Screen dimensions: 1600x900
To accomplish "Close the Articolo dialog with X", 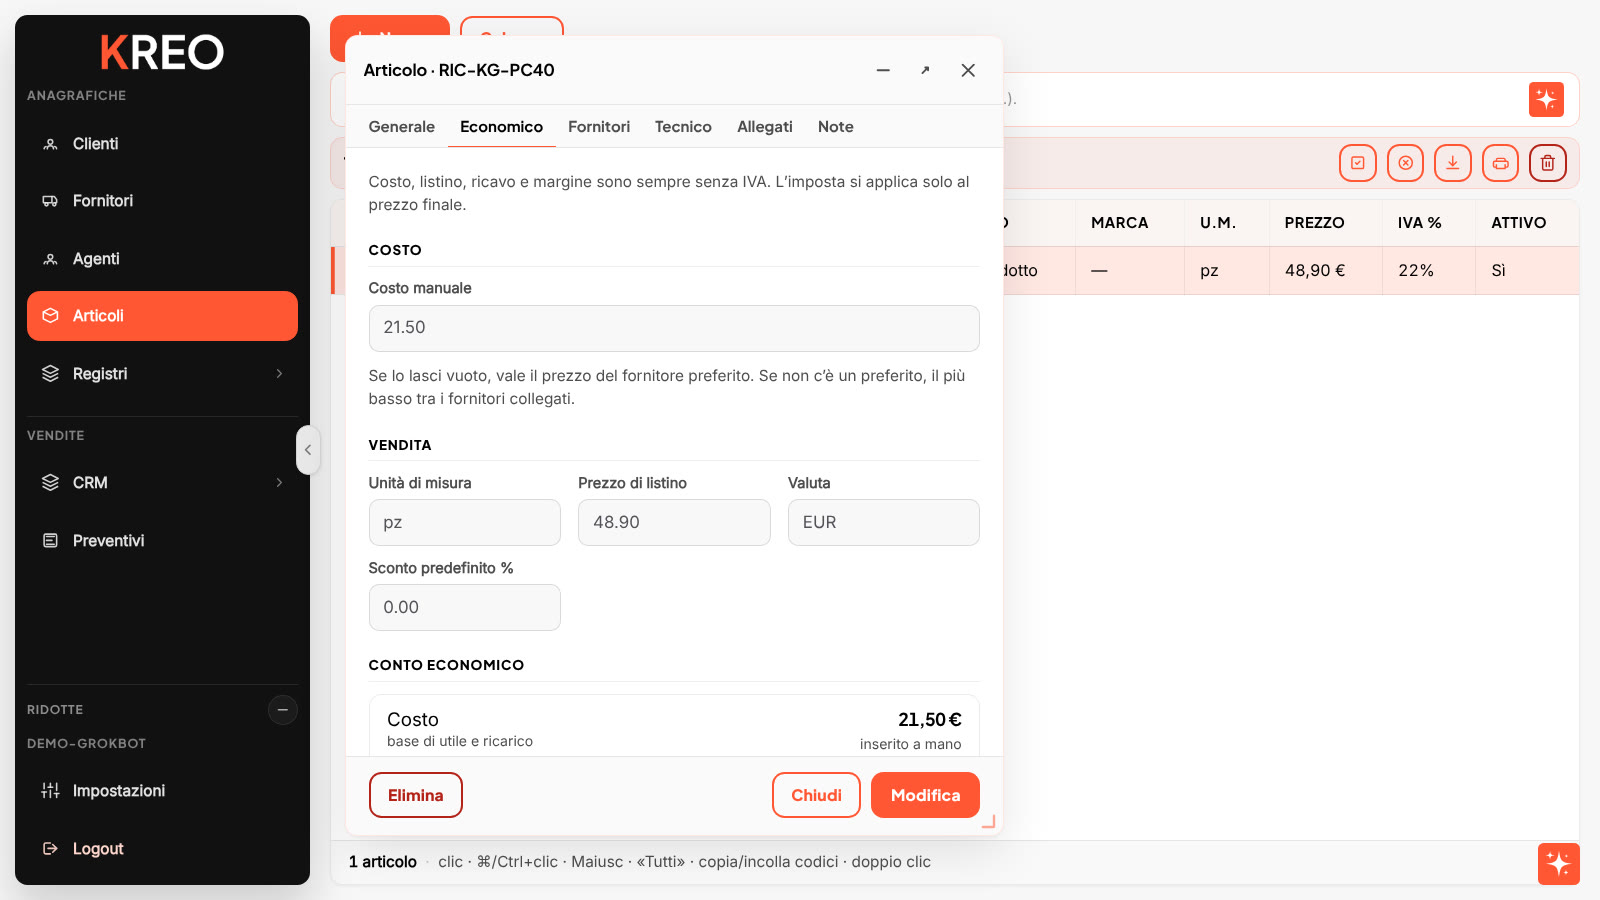I will tap(968, 70).
